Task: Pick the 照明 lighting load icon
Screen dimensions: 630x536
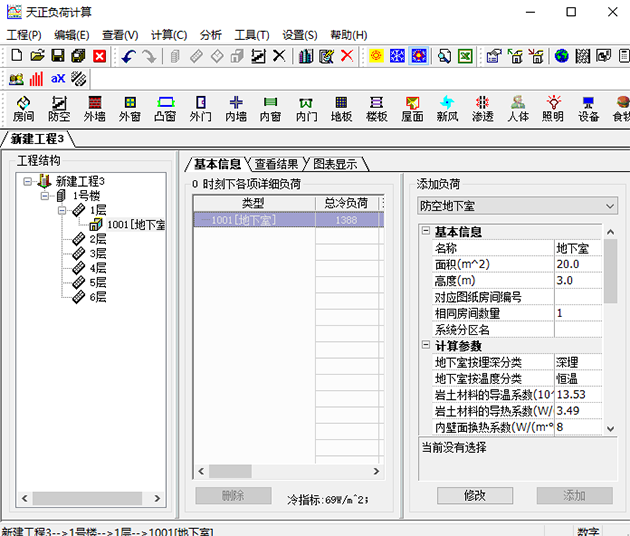Action: [x=553, y=108]
